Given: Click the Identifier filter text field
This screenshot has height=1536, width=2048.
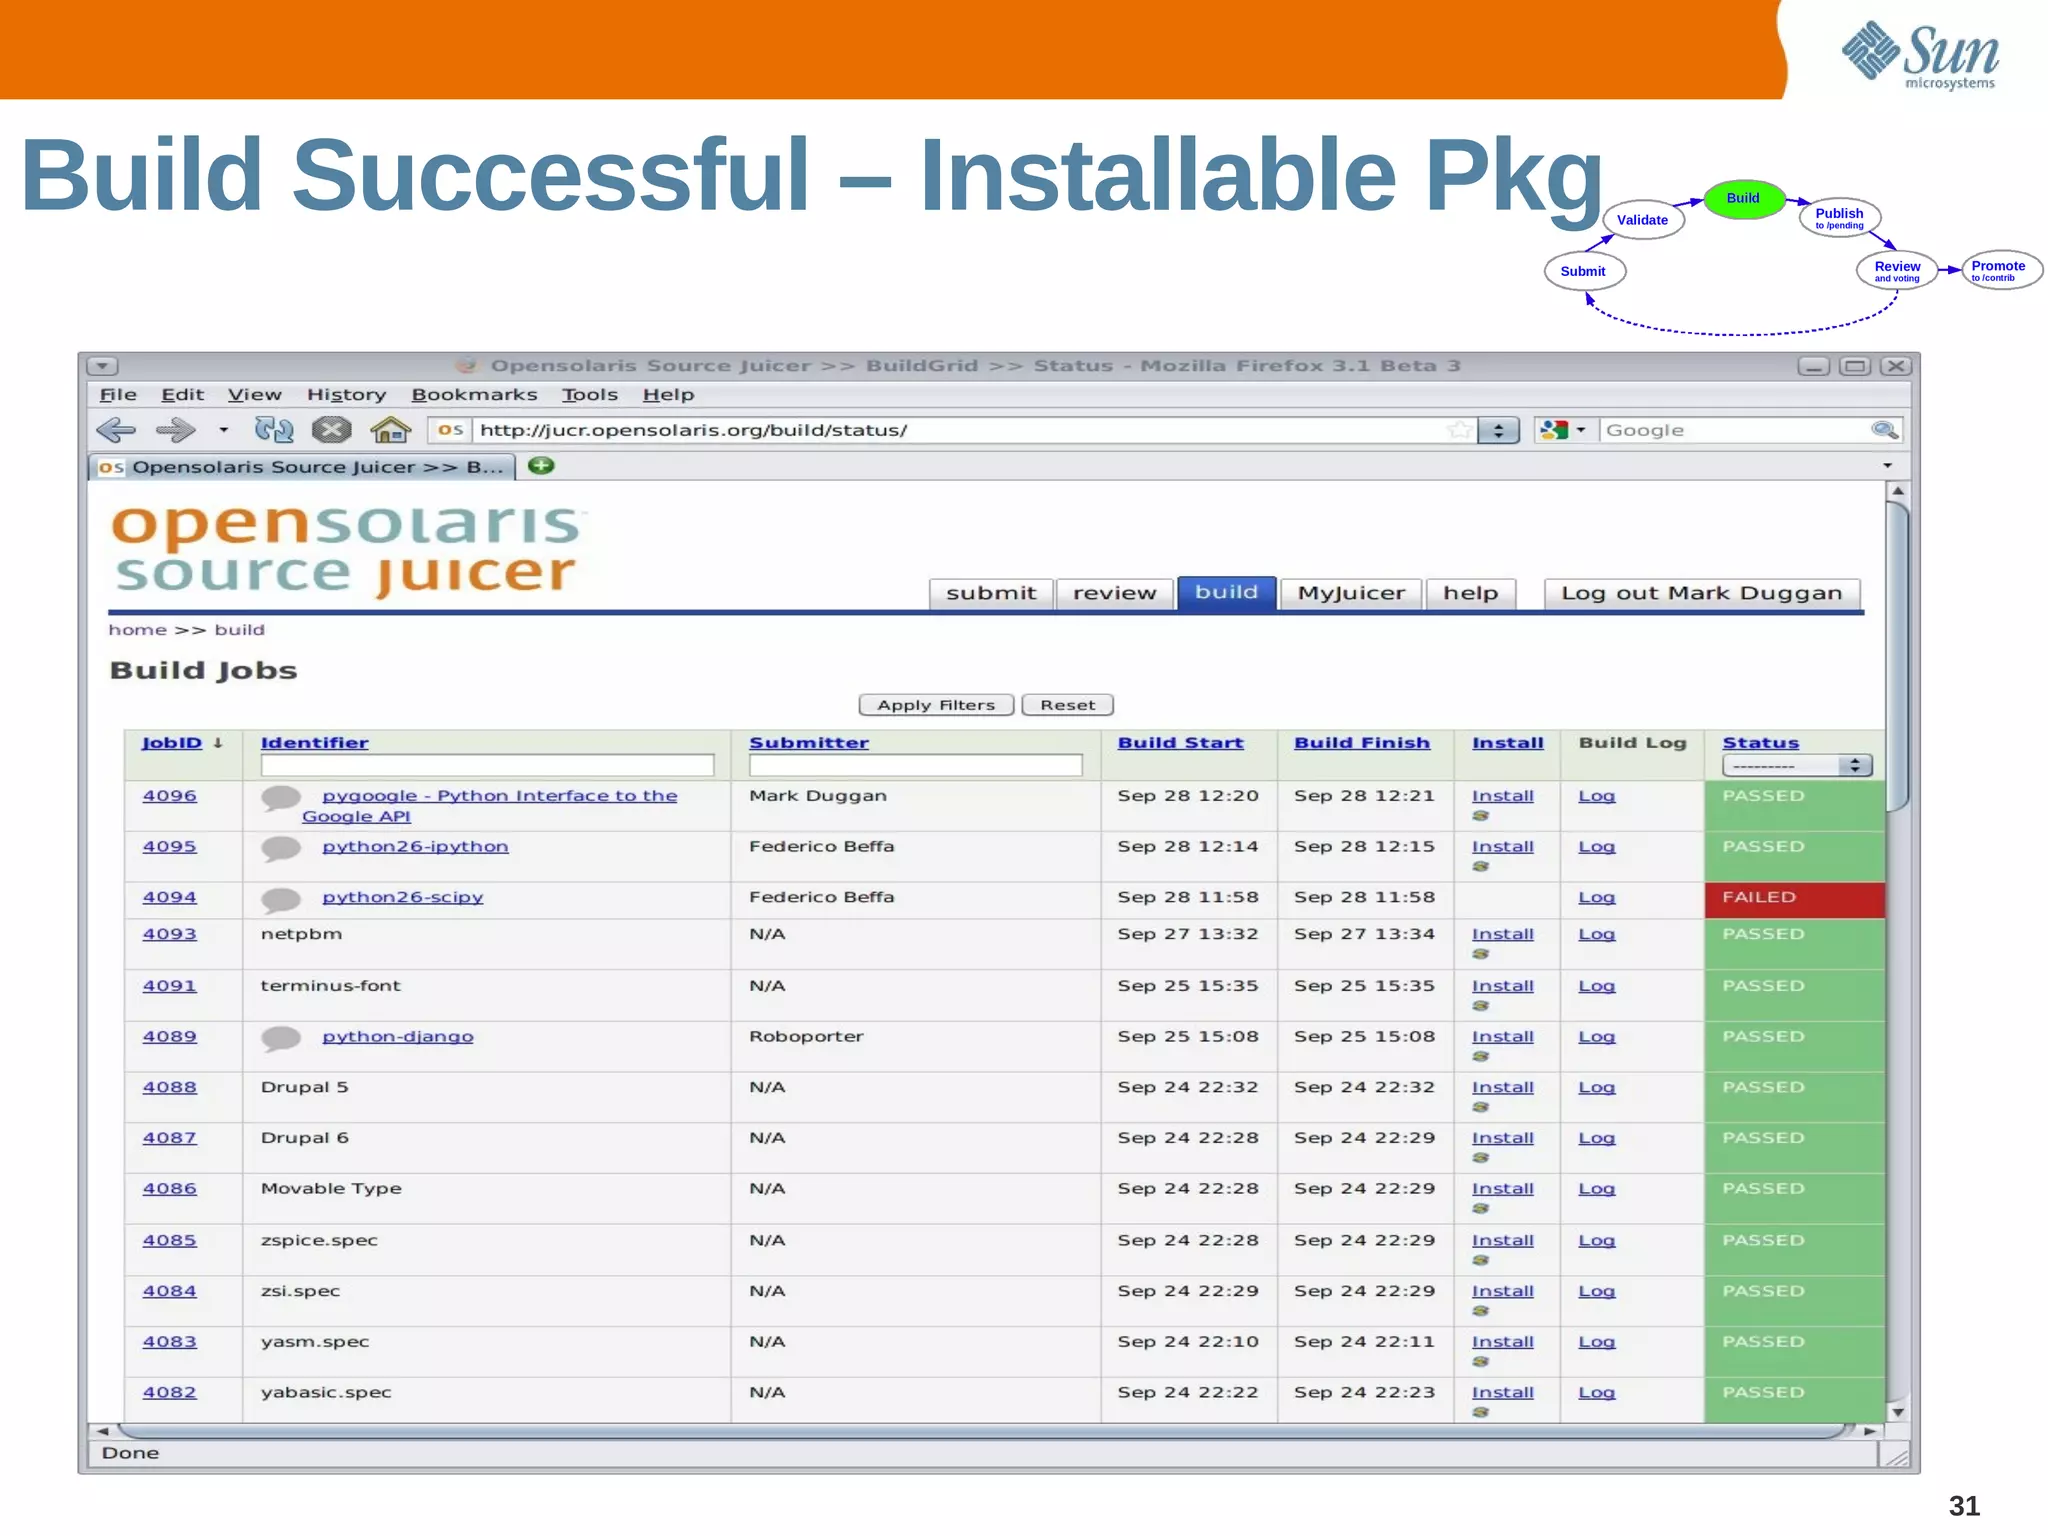Looking at the screenshot, I should tap(487, 766).
